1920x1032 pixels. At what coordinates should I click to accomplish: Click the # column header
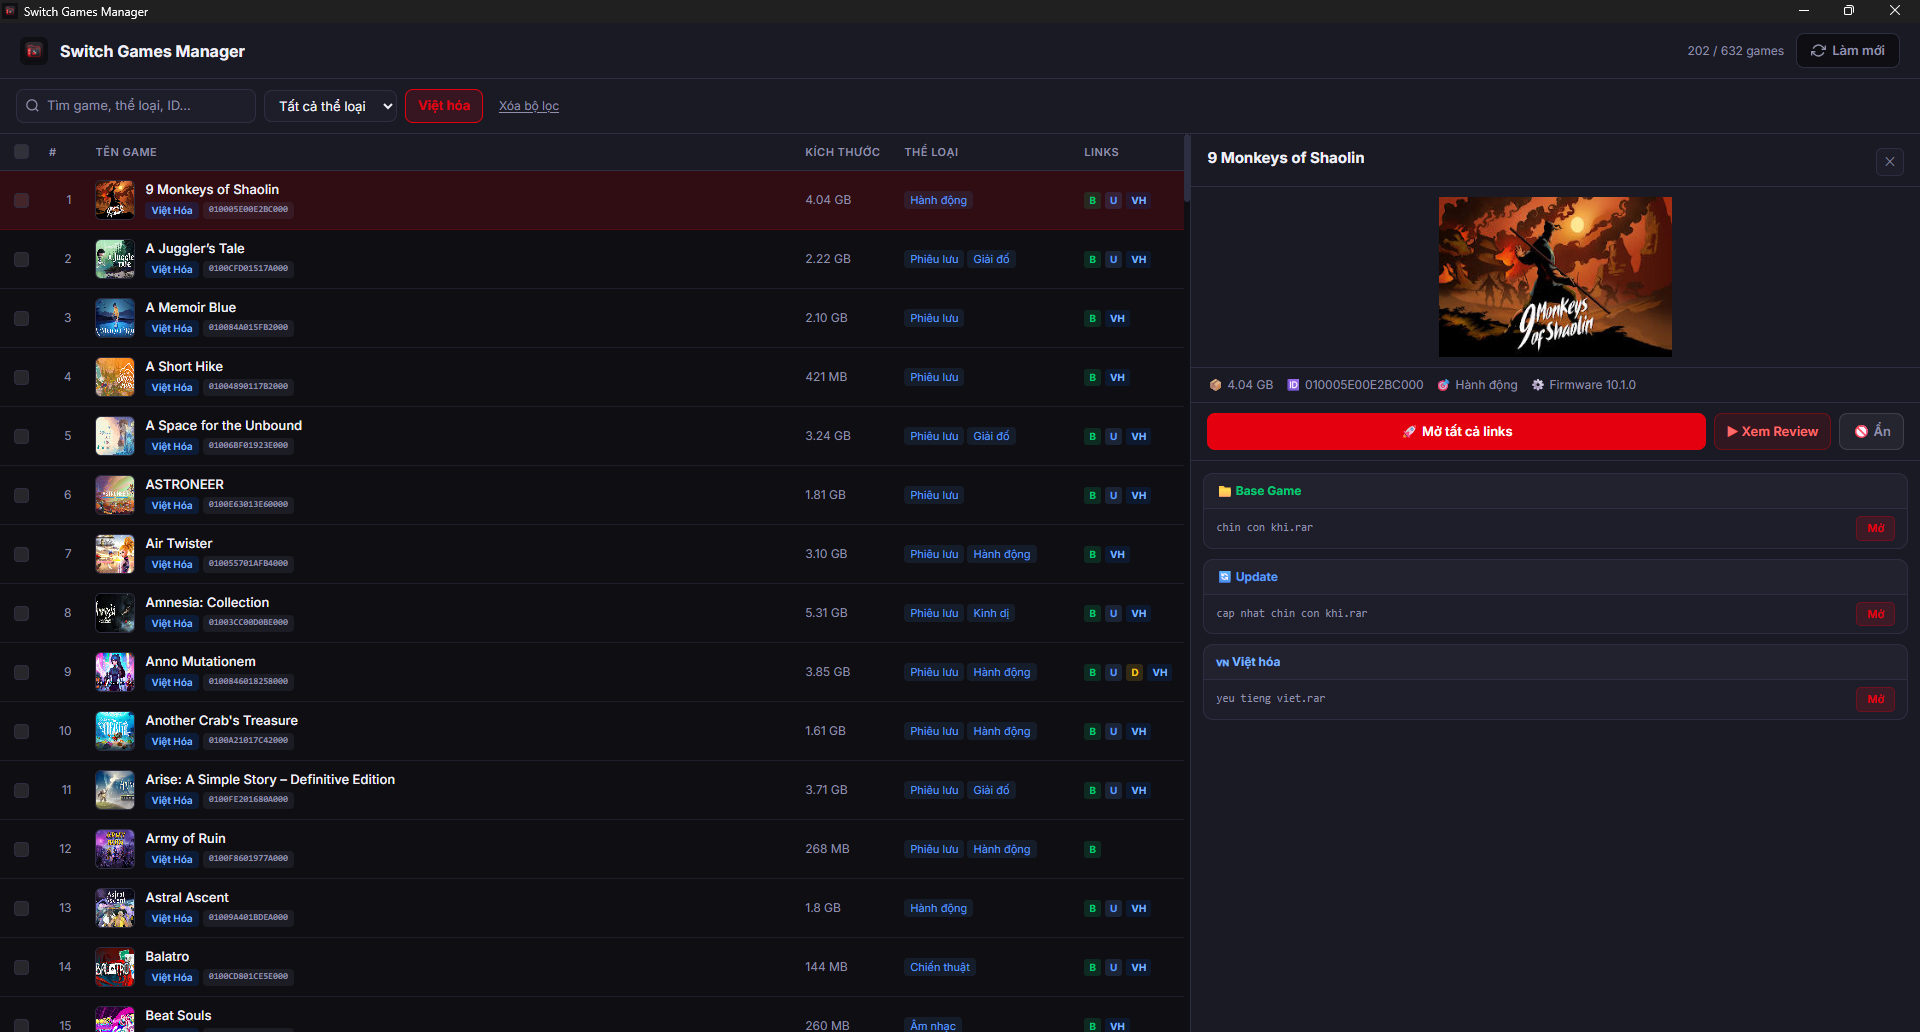point(52,152)
